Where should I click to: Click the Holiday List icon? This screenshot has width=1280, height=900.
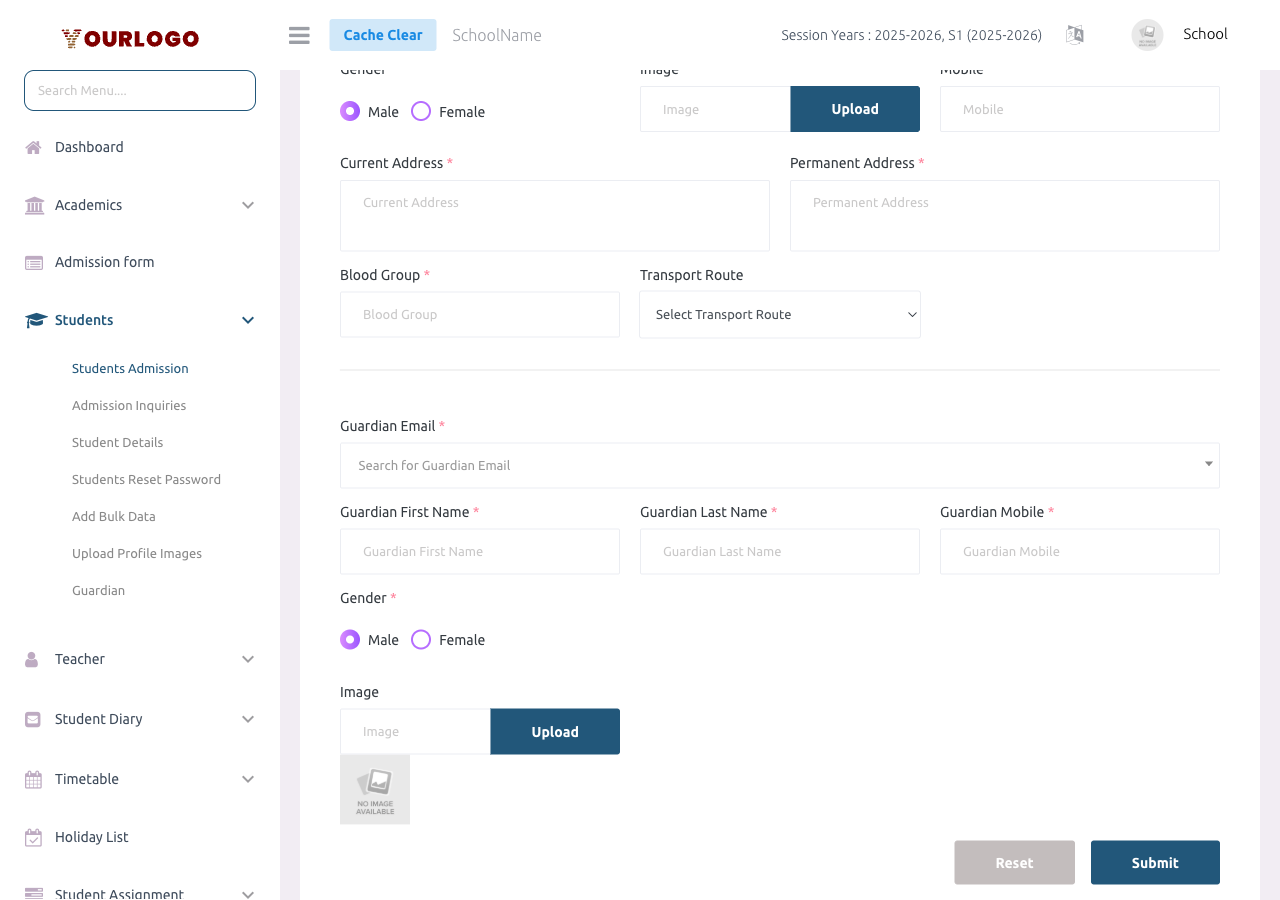click(x=34, y=838)
